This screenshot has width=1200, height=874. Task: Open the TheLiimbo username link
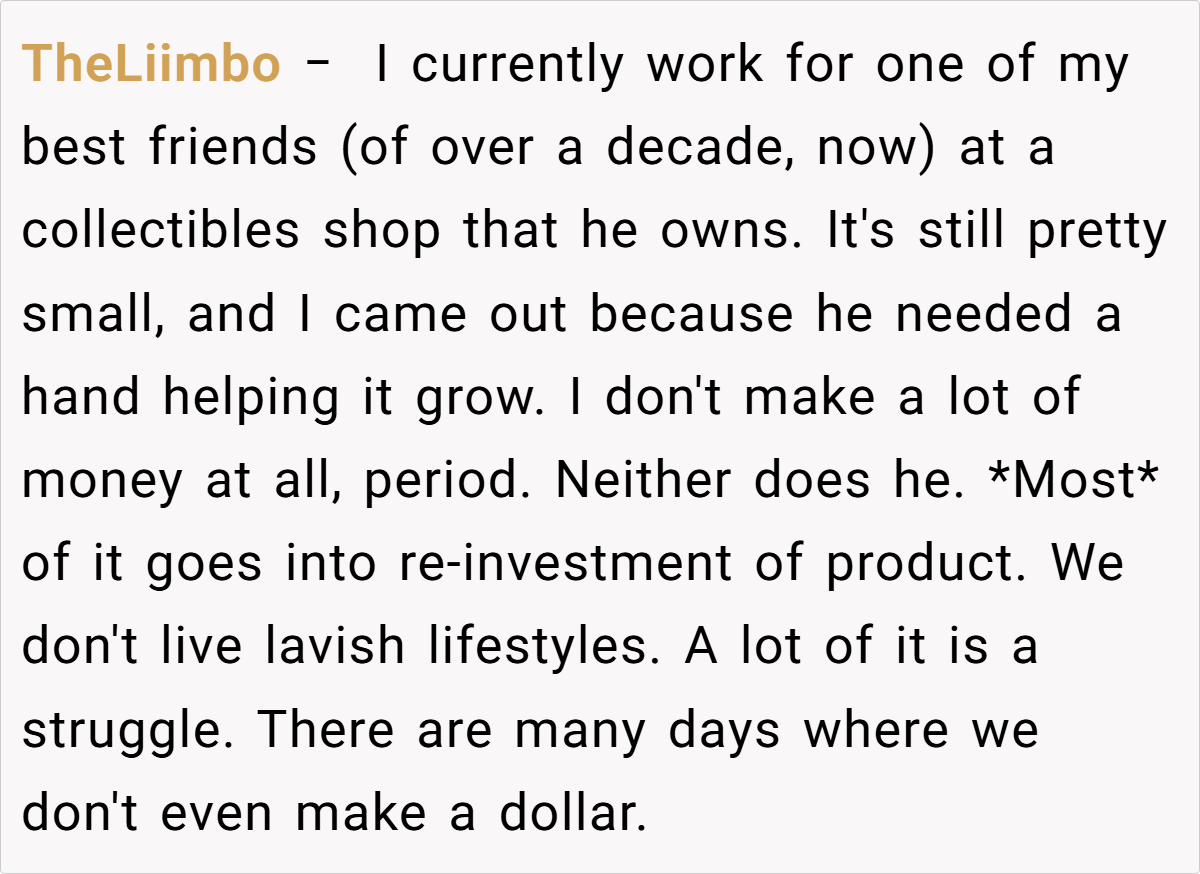[152, 66]
